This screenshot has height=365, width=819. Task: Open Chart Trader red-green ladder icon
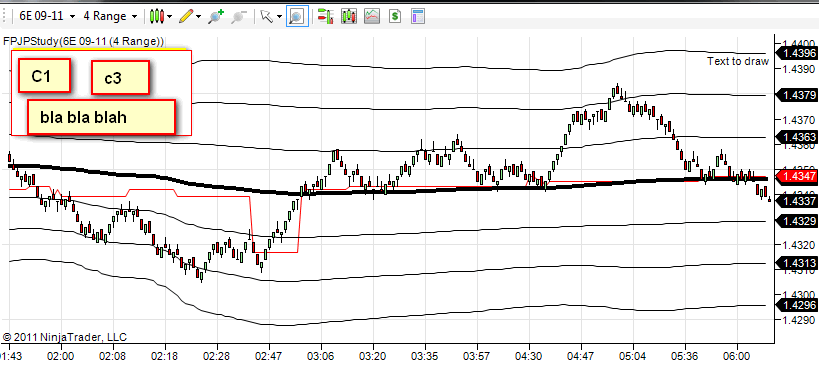click(x=326, y=16)
